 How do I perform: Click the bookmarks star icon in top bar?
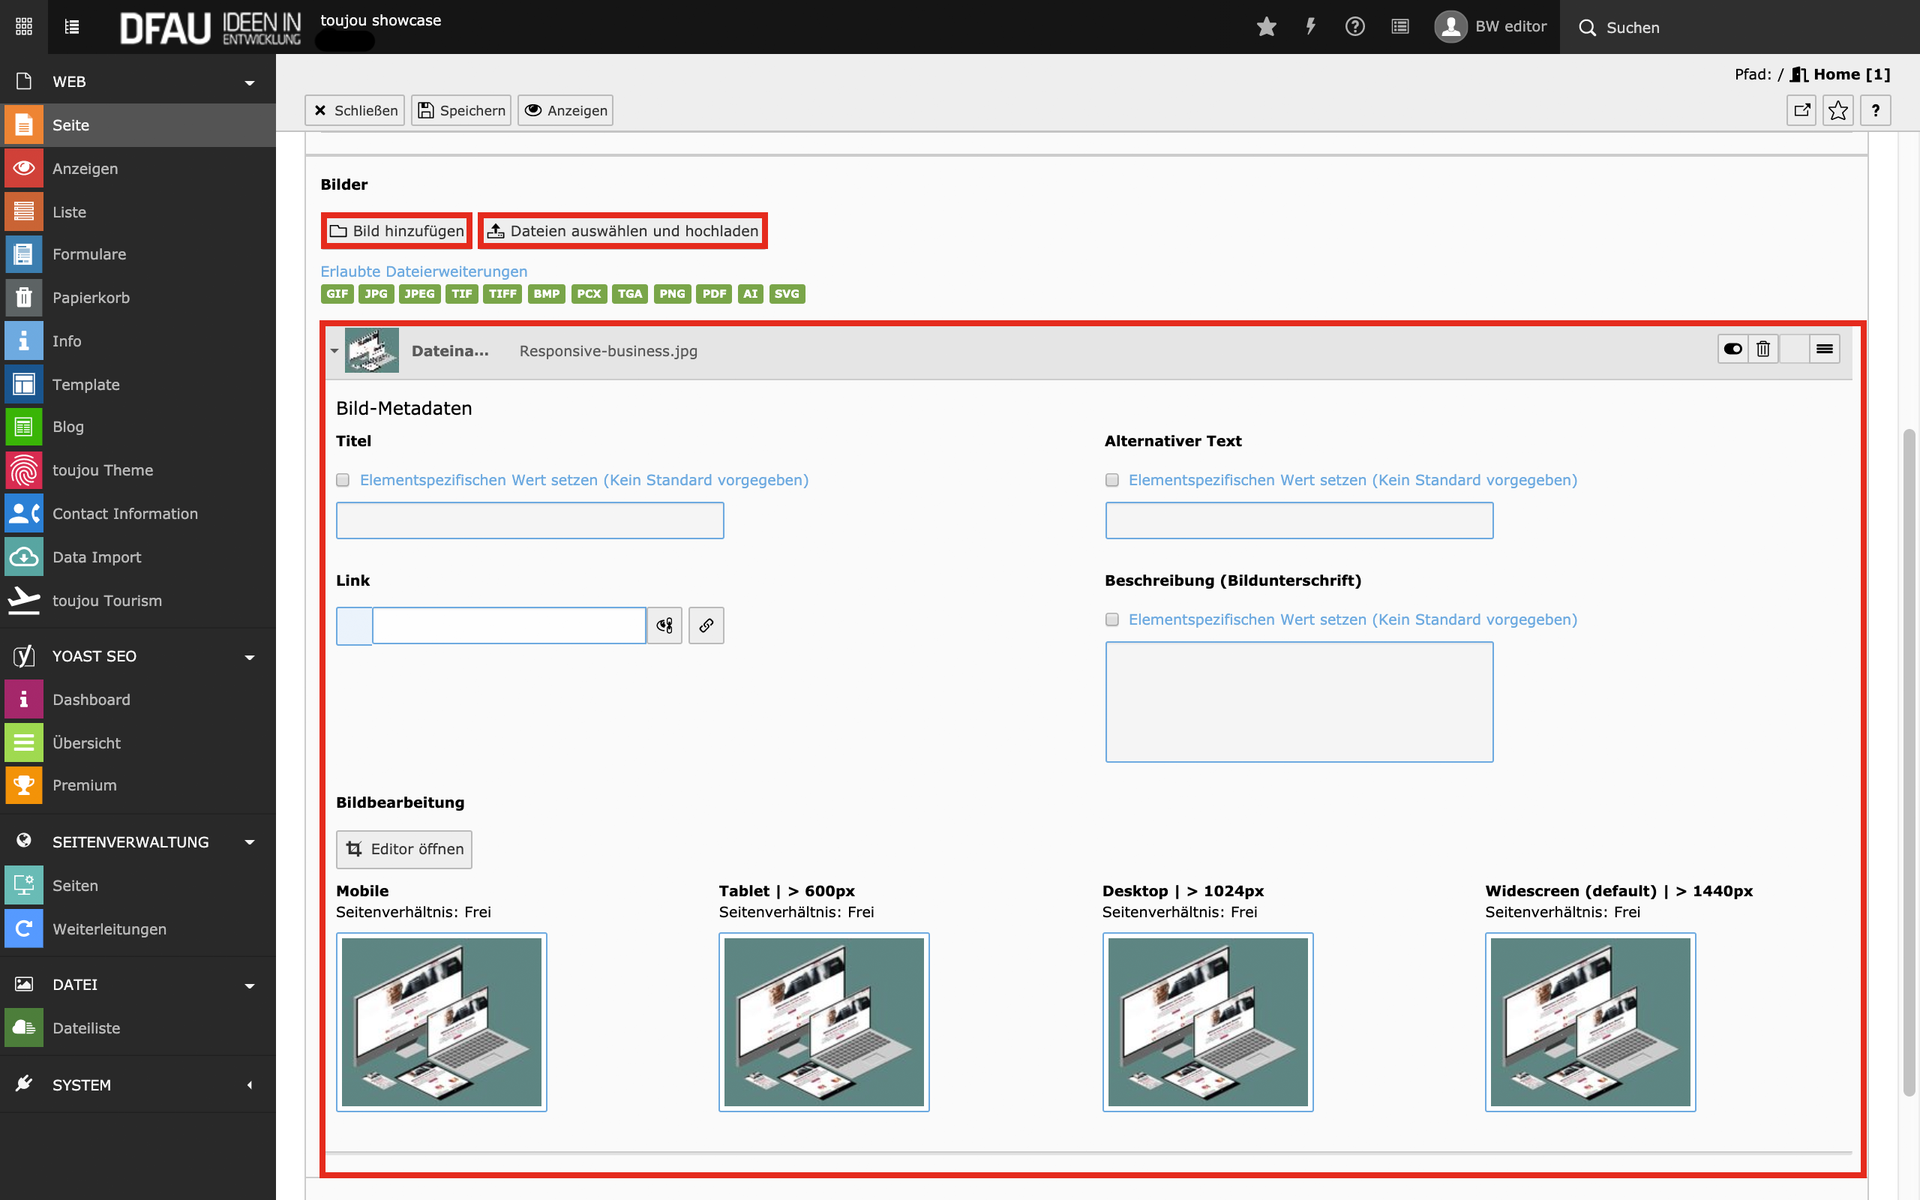pos(1266,27)
